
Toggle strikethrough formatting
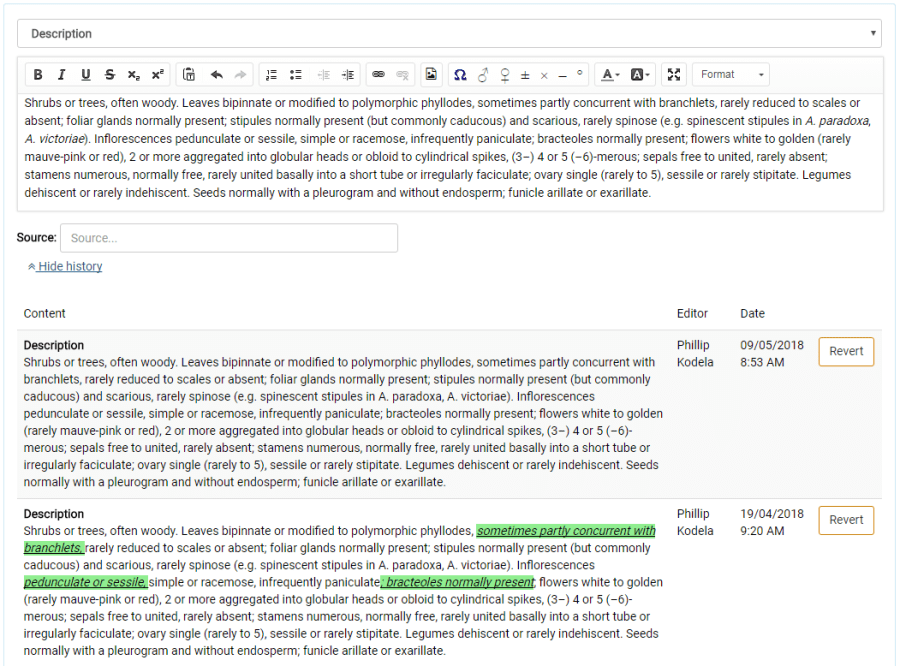click(110, 75)
